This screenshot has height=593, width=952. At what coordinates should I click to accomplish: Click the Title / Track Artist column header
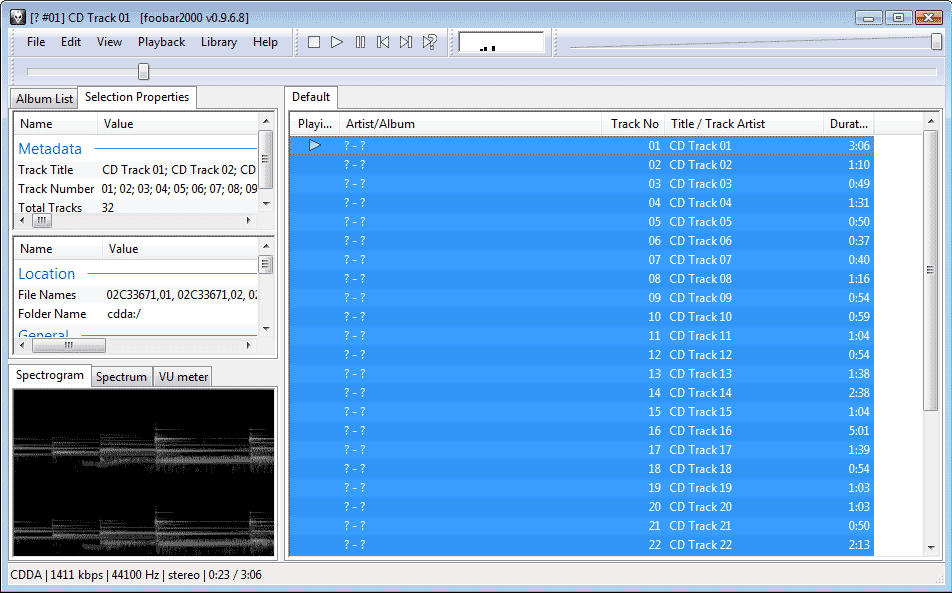click(x=744, y=124)
